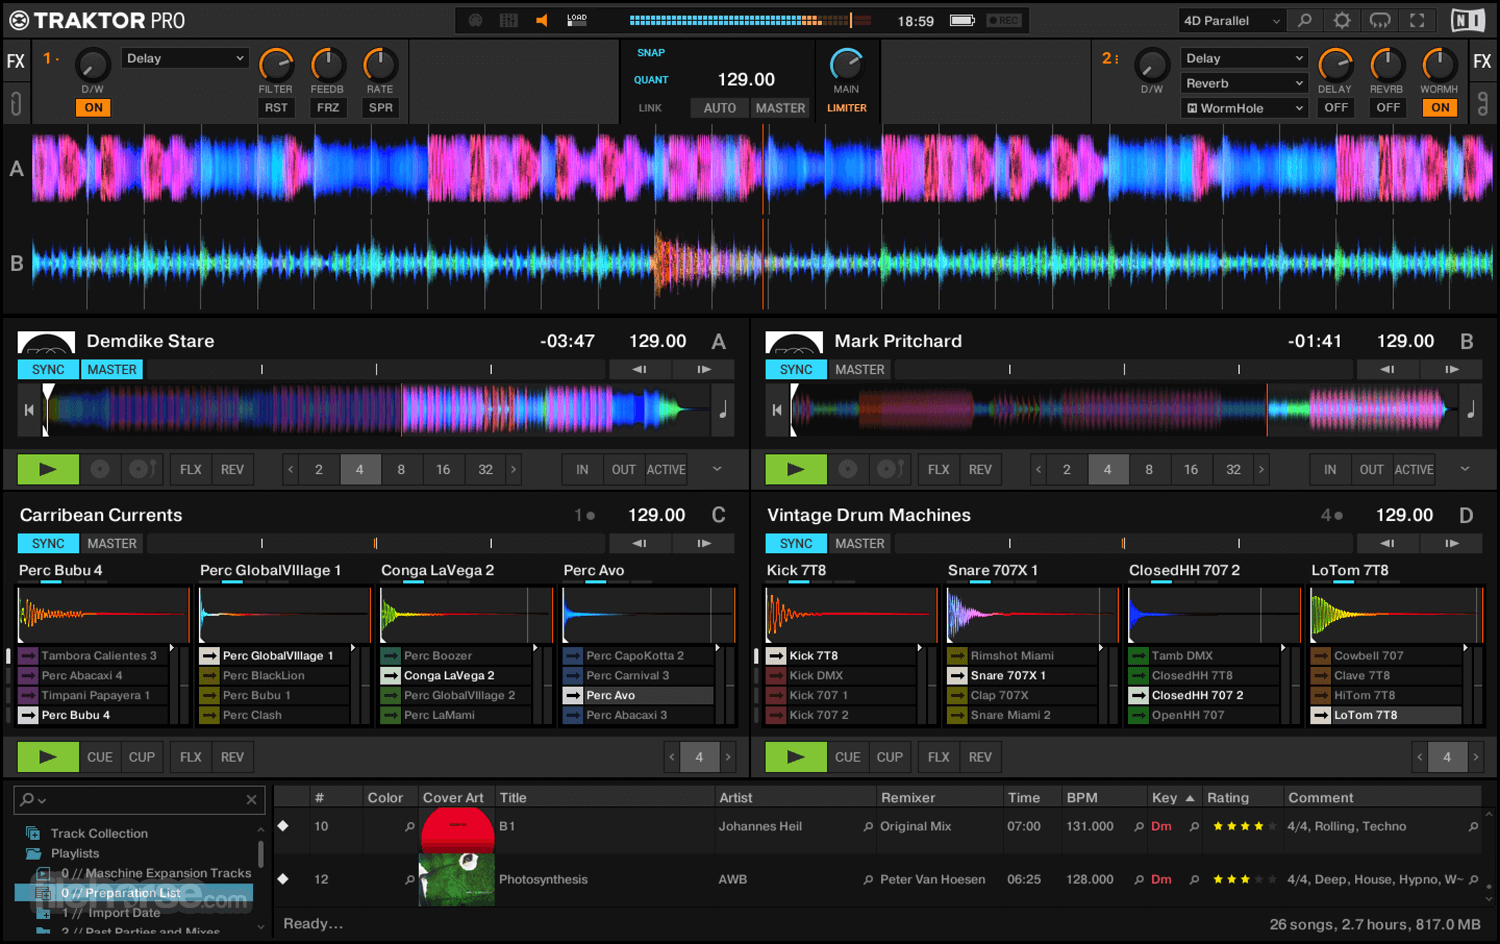The width and height of the screenshot is (1500, 944).
Task: Open FX unit 2 WormHole effect dropdown
Action: tap(1244, 109)
